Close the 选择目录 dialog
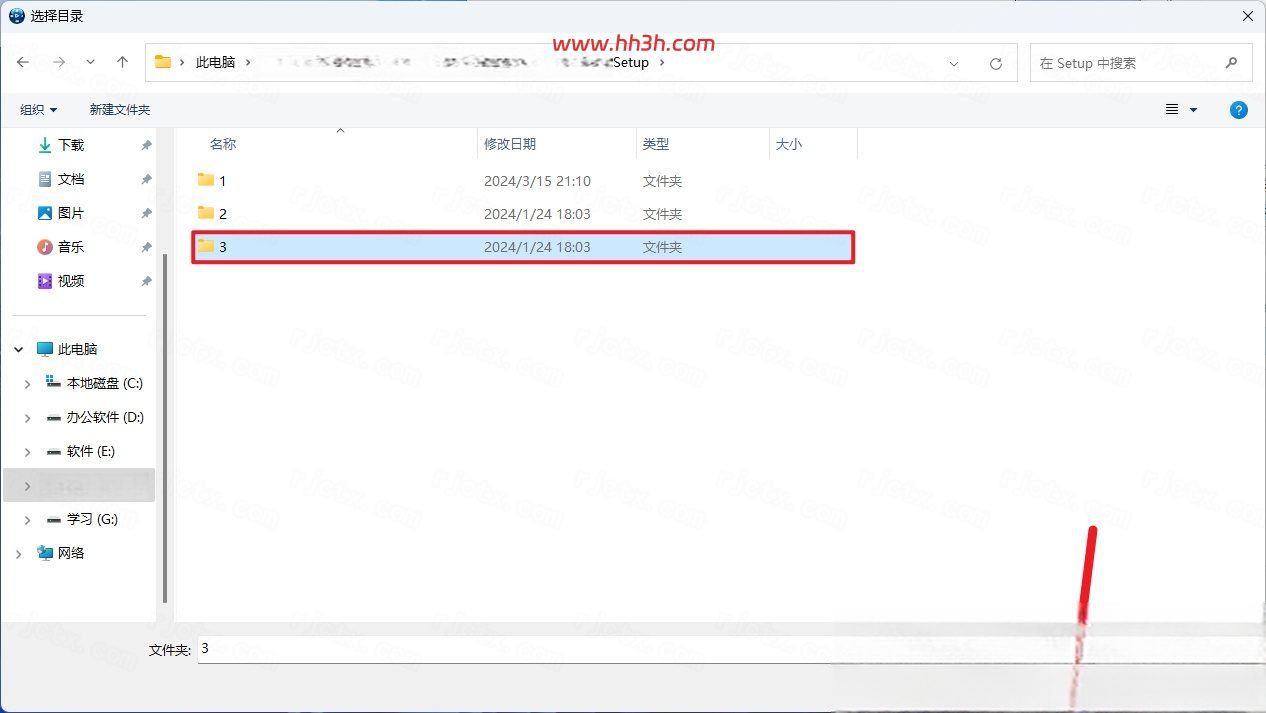Image resolution: width=1266 pixels, height=713 pixels. coord(1249,15)
